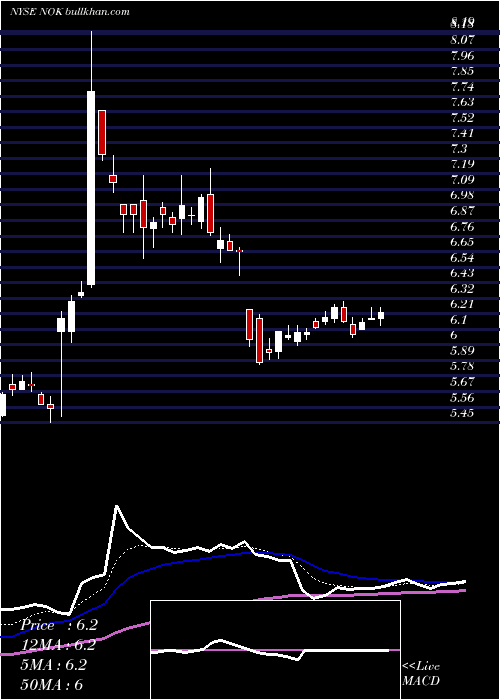Click the 5.67 price axis label

pyautogui.click(x=462, y=381)
